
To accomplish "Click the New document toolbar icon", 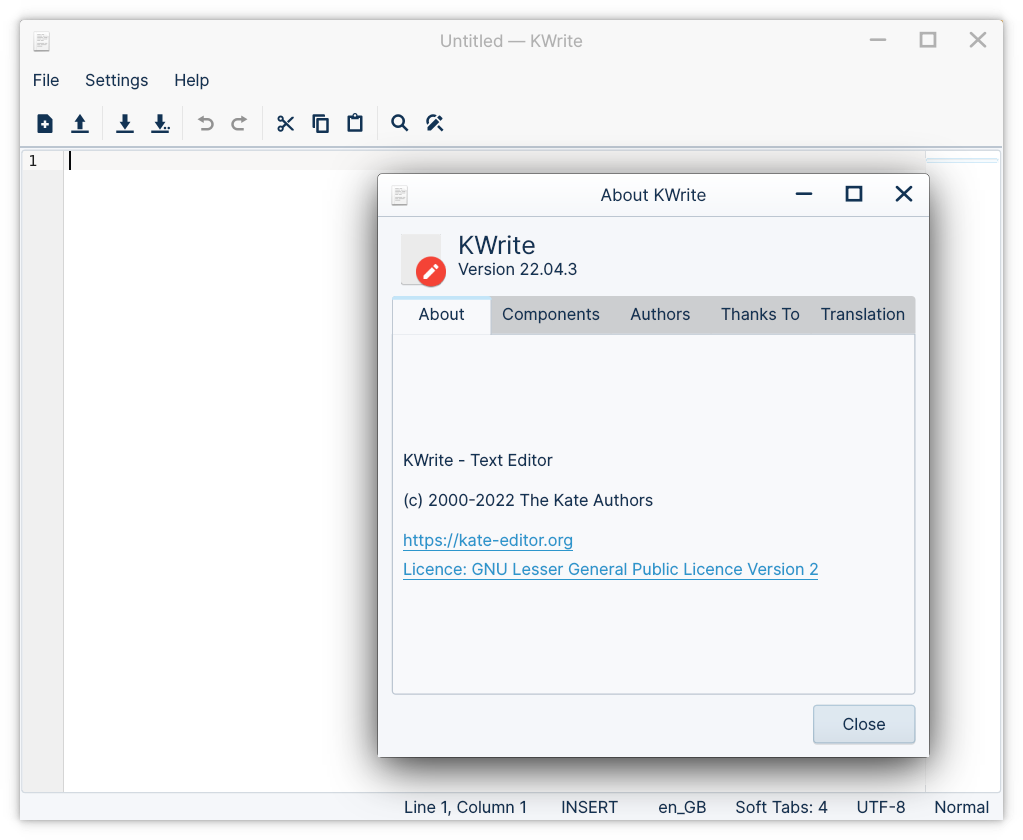I will (44, 123).
